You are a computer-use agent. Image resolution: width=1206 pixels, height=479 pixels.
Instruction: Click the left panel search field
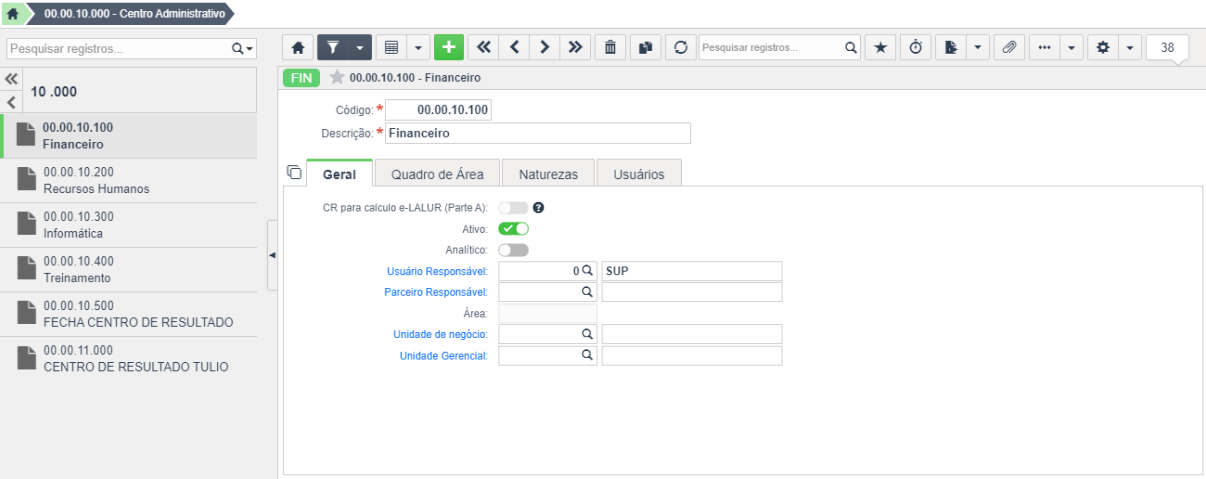click(115, 47)
